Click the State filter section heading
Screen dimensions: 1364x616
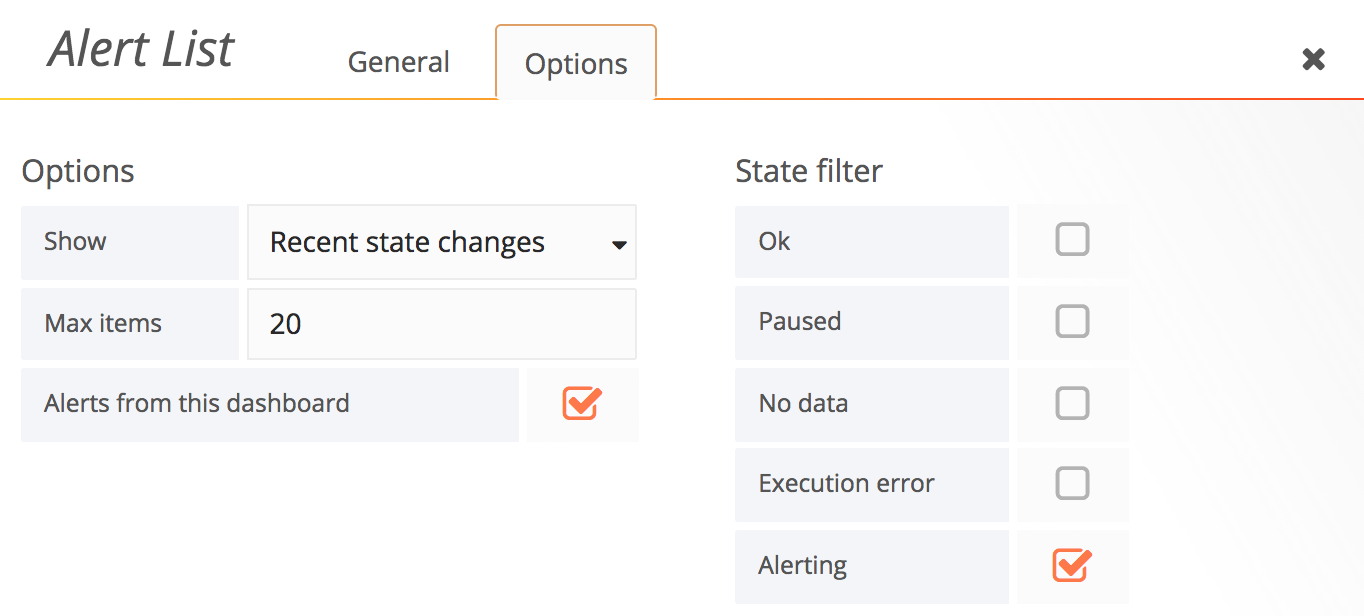point(809,170)
